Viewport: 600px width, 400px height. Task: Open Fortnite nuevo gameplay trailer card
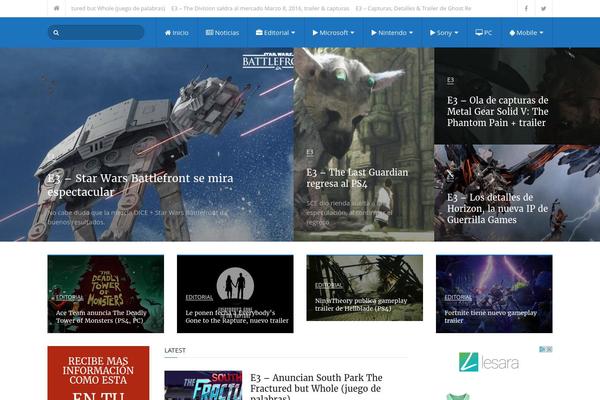pyautogui.click(x=494, y=294)
